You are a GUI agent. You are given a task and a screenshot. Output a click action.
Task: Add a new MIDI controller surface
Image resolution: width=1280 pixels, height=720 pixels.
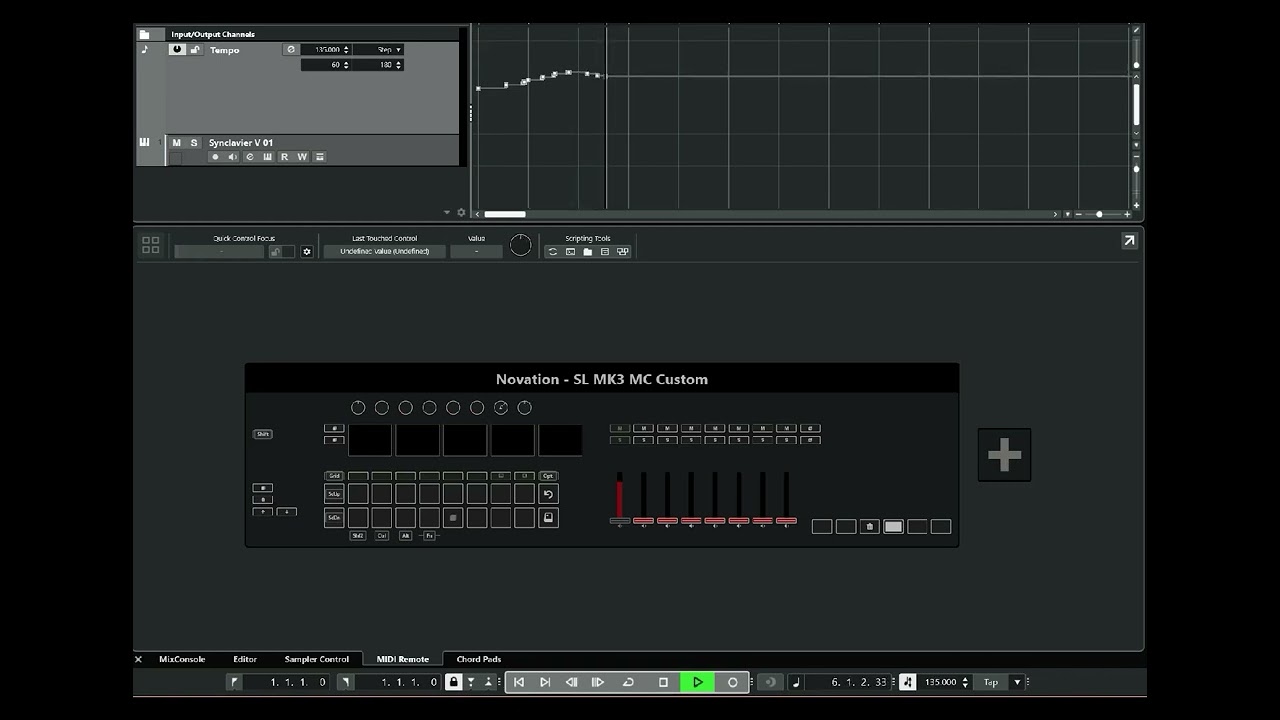(1004, 455)
